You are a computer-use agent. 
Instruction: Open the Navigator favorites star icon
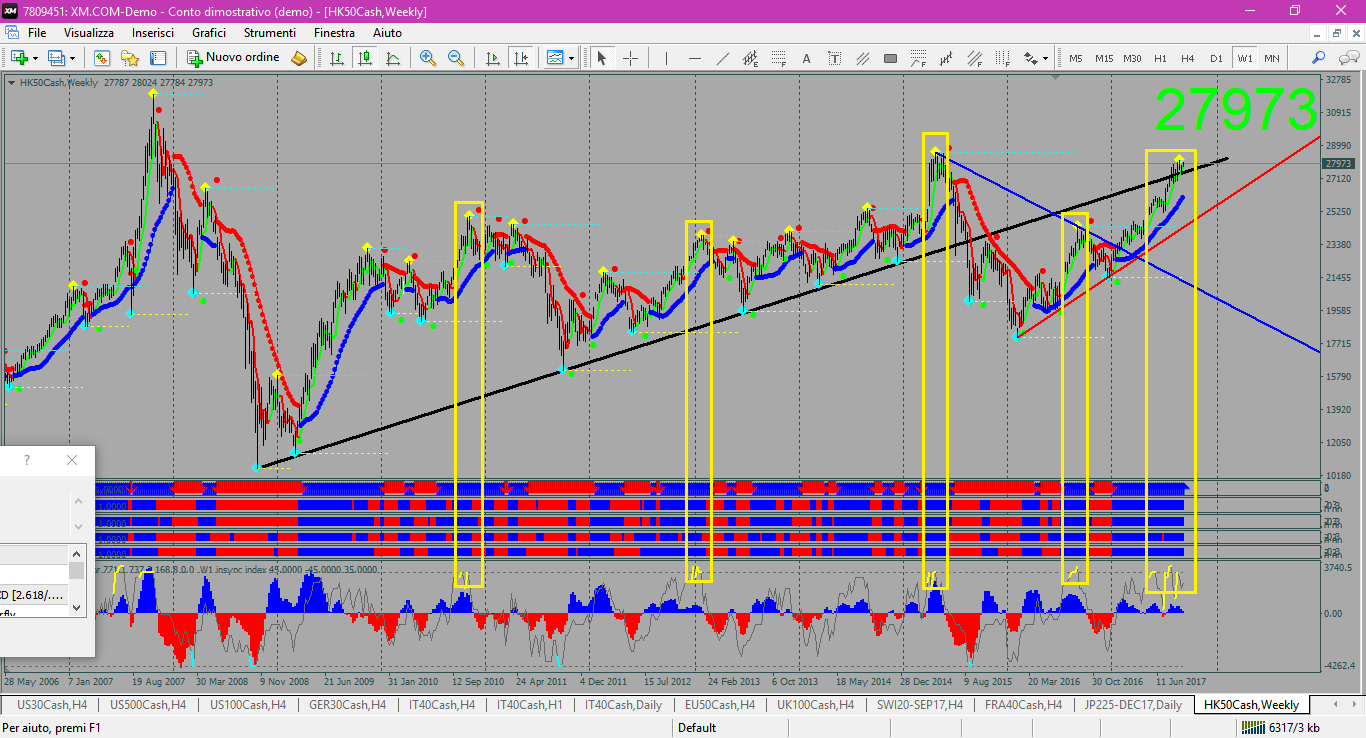(130, 58)
